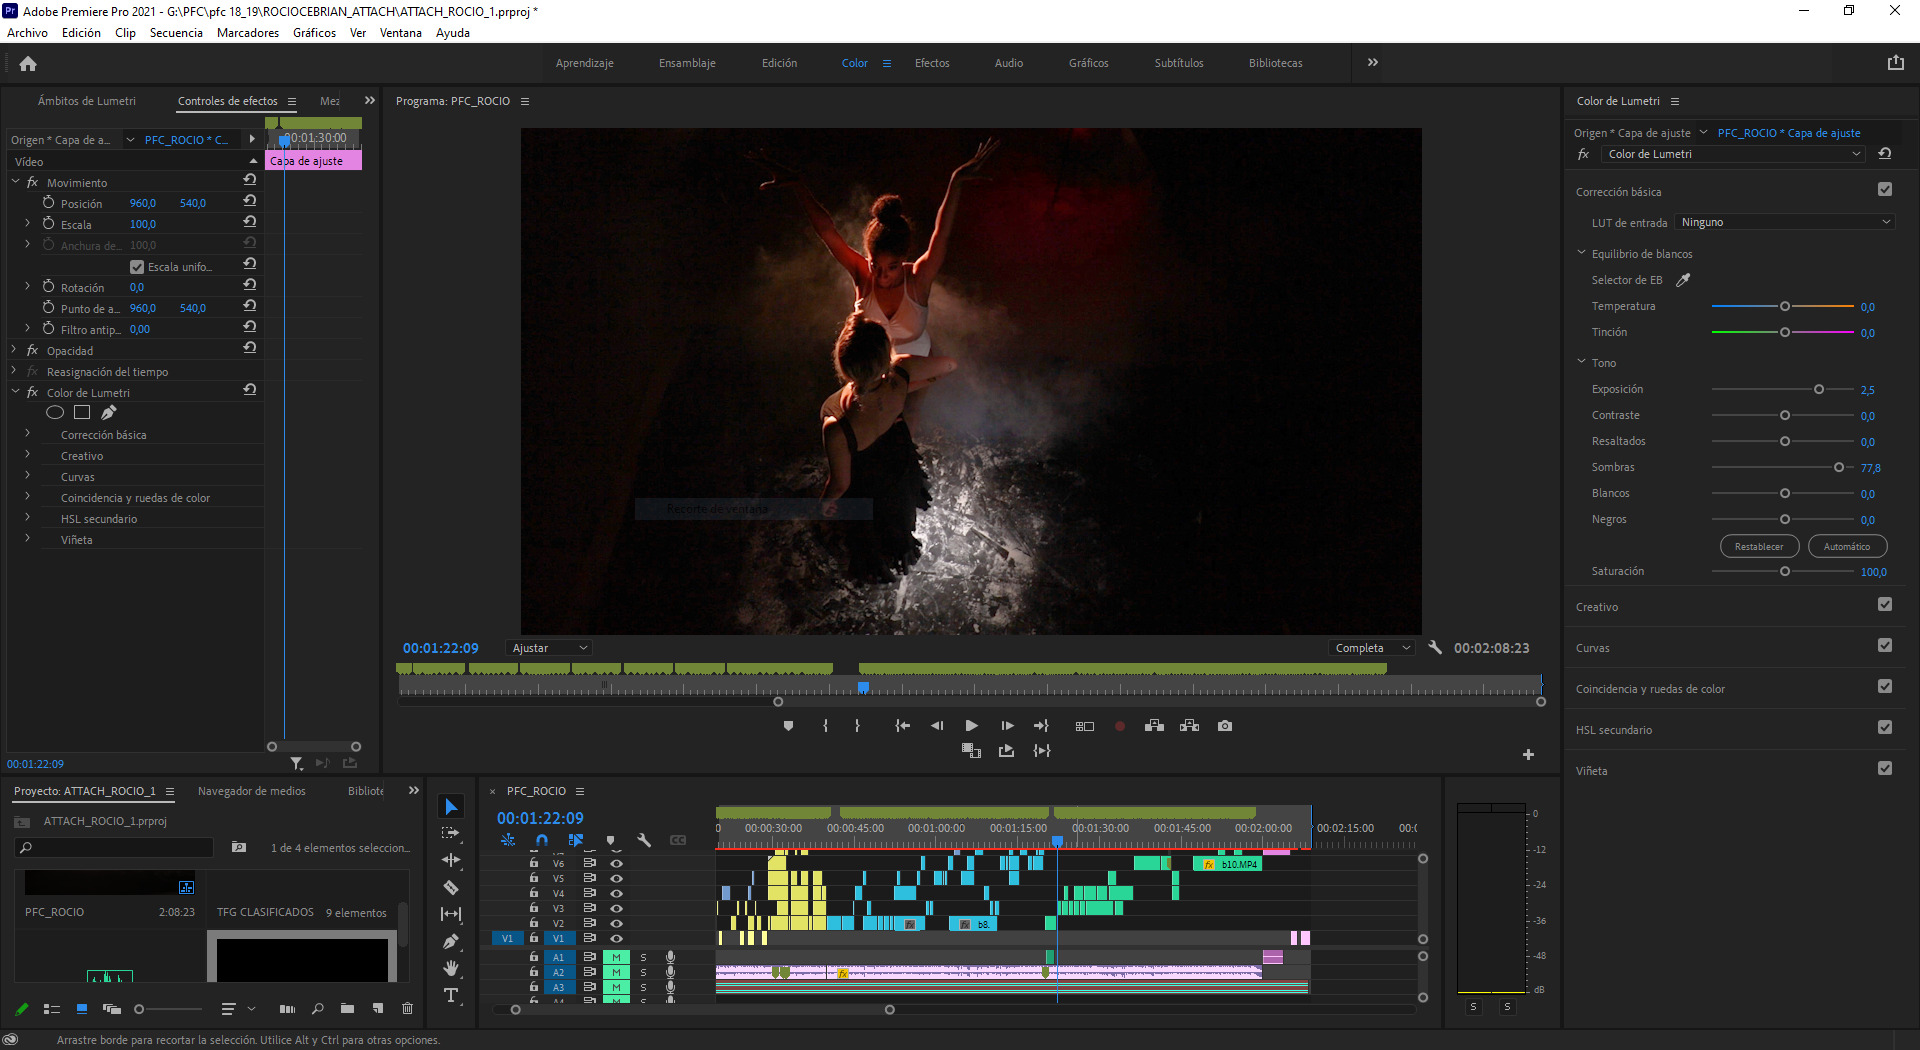Viewport: 1920px width, 1050px height.
Task: Open the Secuencia menu
Action: (176, 33)
